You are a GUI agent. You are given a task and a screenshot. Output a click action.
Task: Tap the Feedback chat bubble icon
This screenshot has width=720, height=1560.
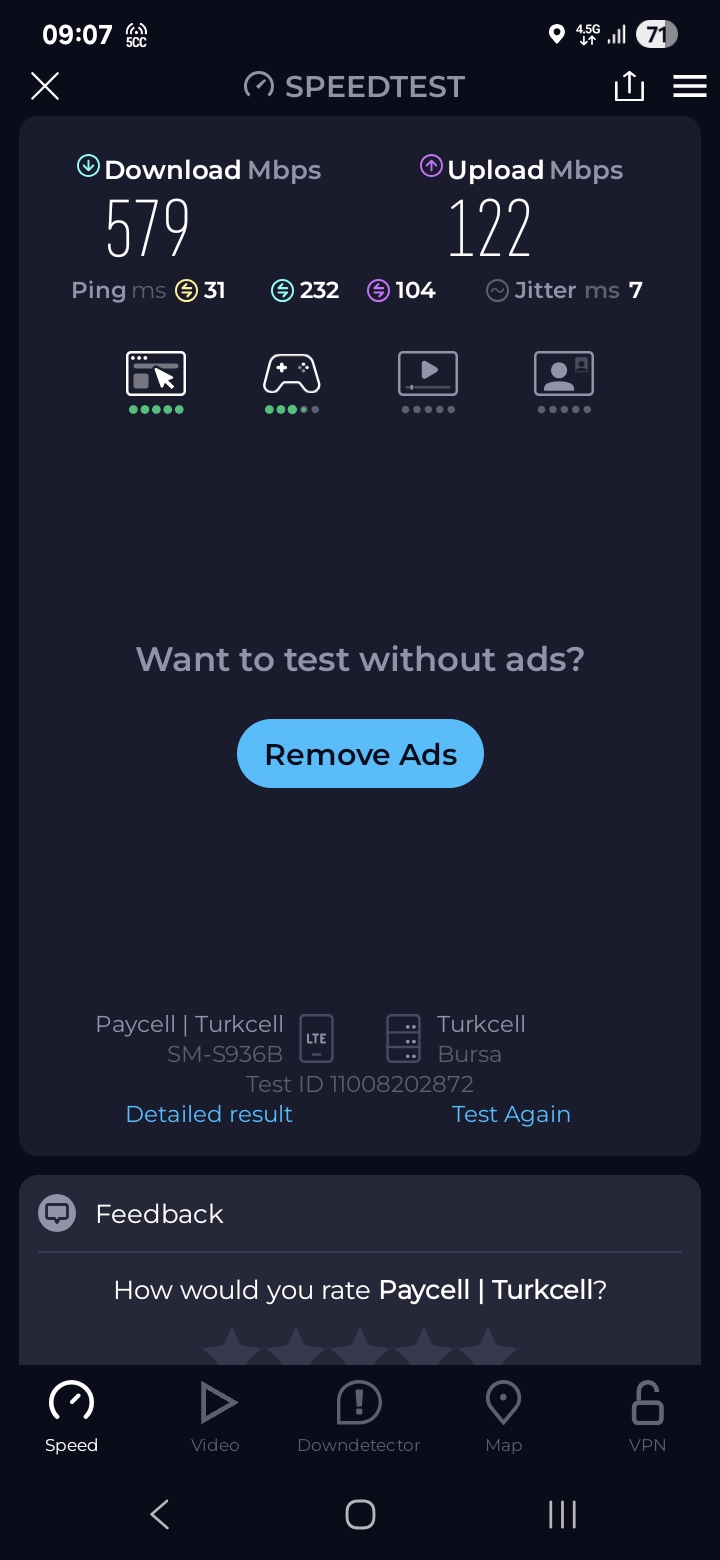tap(57, 1213)
